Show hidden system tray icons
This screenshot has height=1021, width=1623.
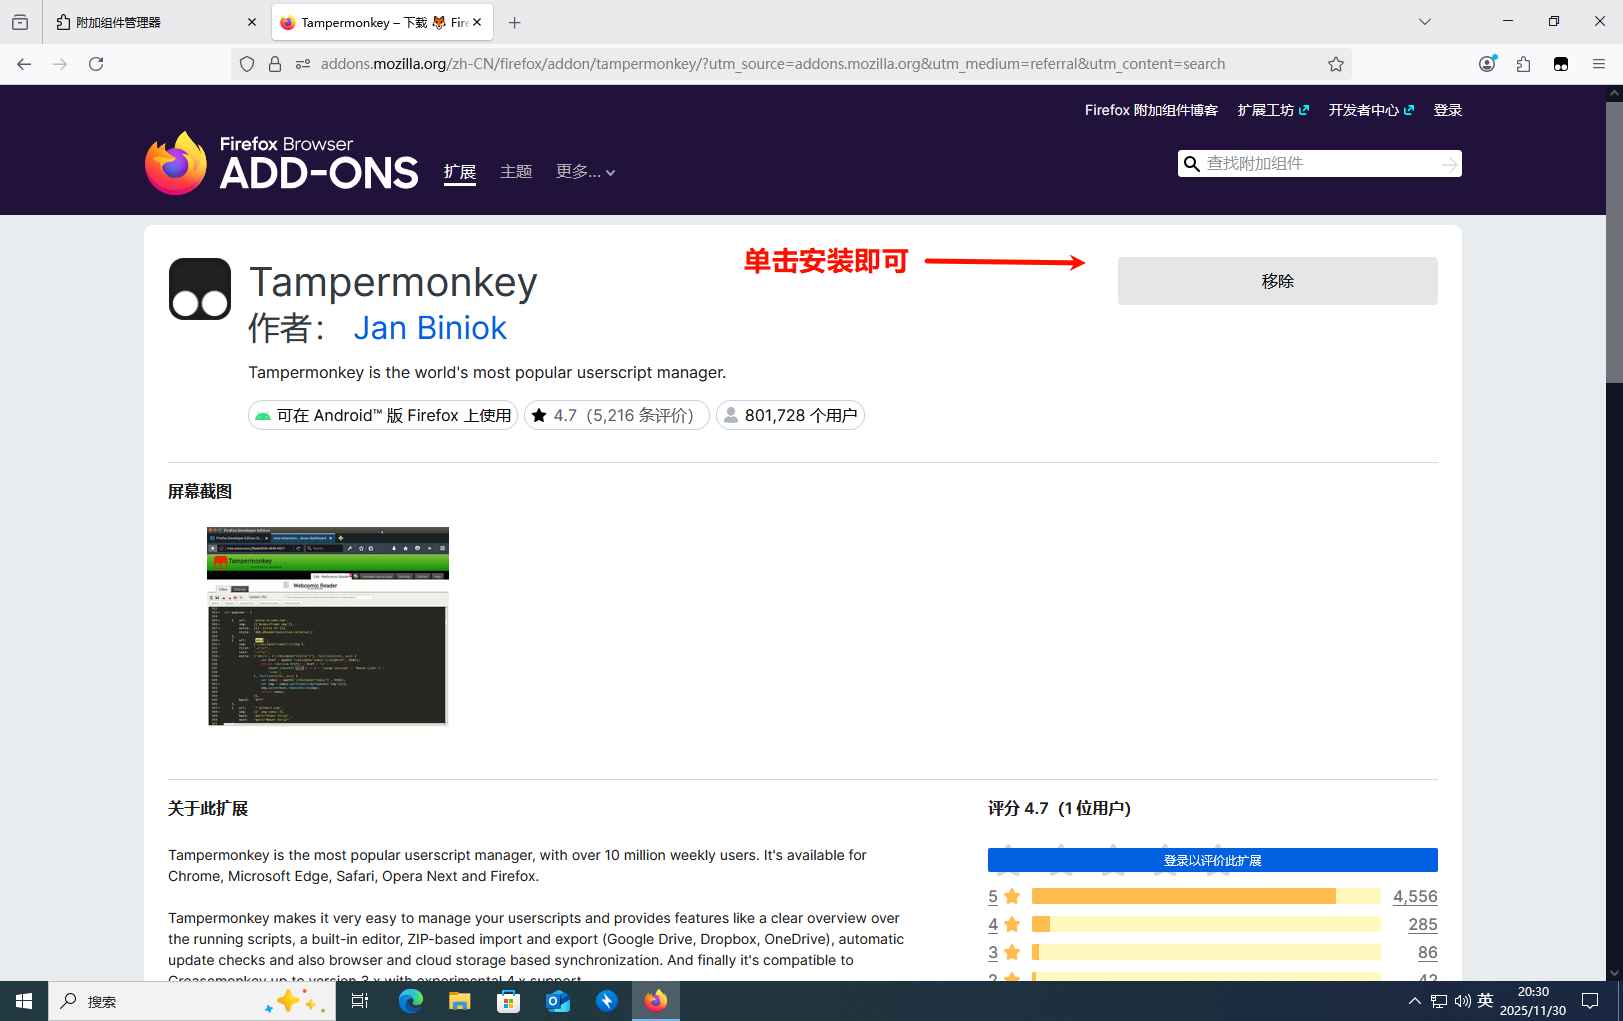coord(1414,1001)
